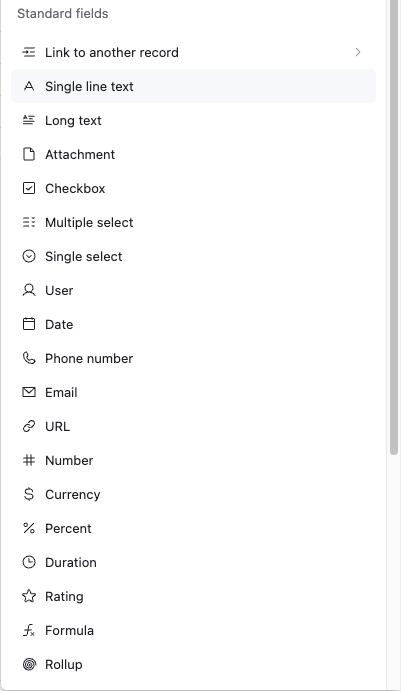The height and width of the screenshot is (691, 401).
Task: Select the User field type
Action: tap(193, 290)
